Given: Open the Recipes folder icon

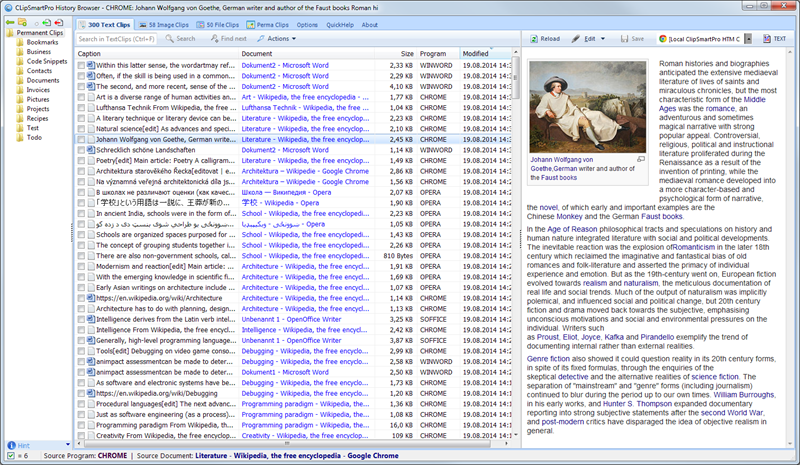Looking at the screenshot, I should point(21,118).
